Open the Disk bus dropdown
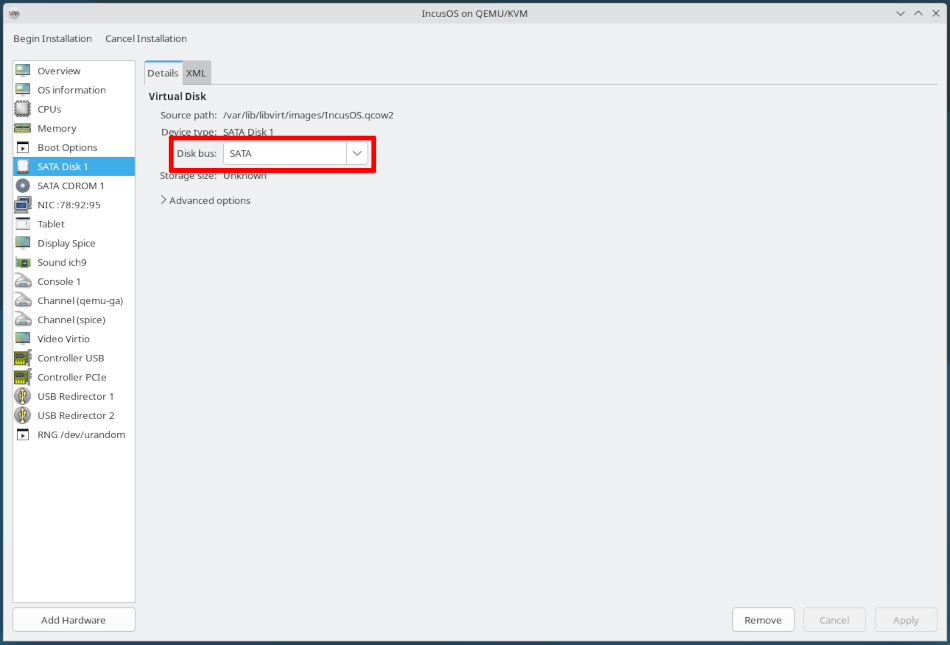Screen dimensions: 950x645 (357, 153)
